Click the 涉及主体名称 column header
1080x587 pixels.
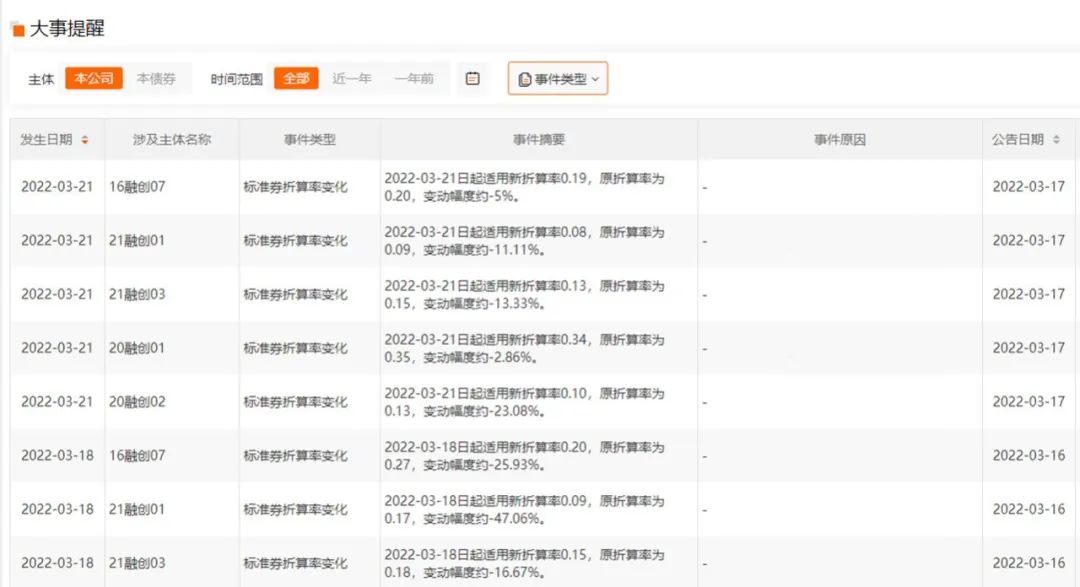pos(172,140)
